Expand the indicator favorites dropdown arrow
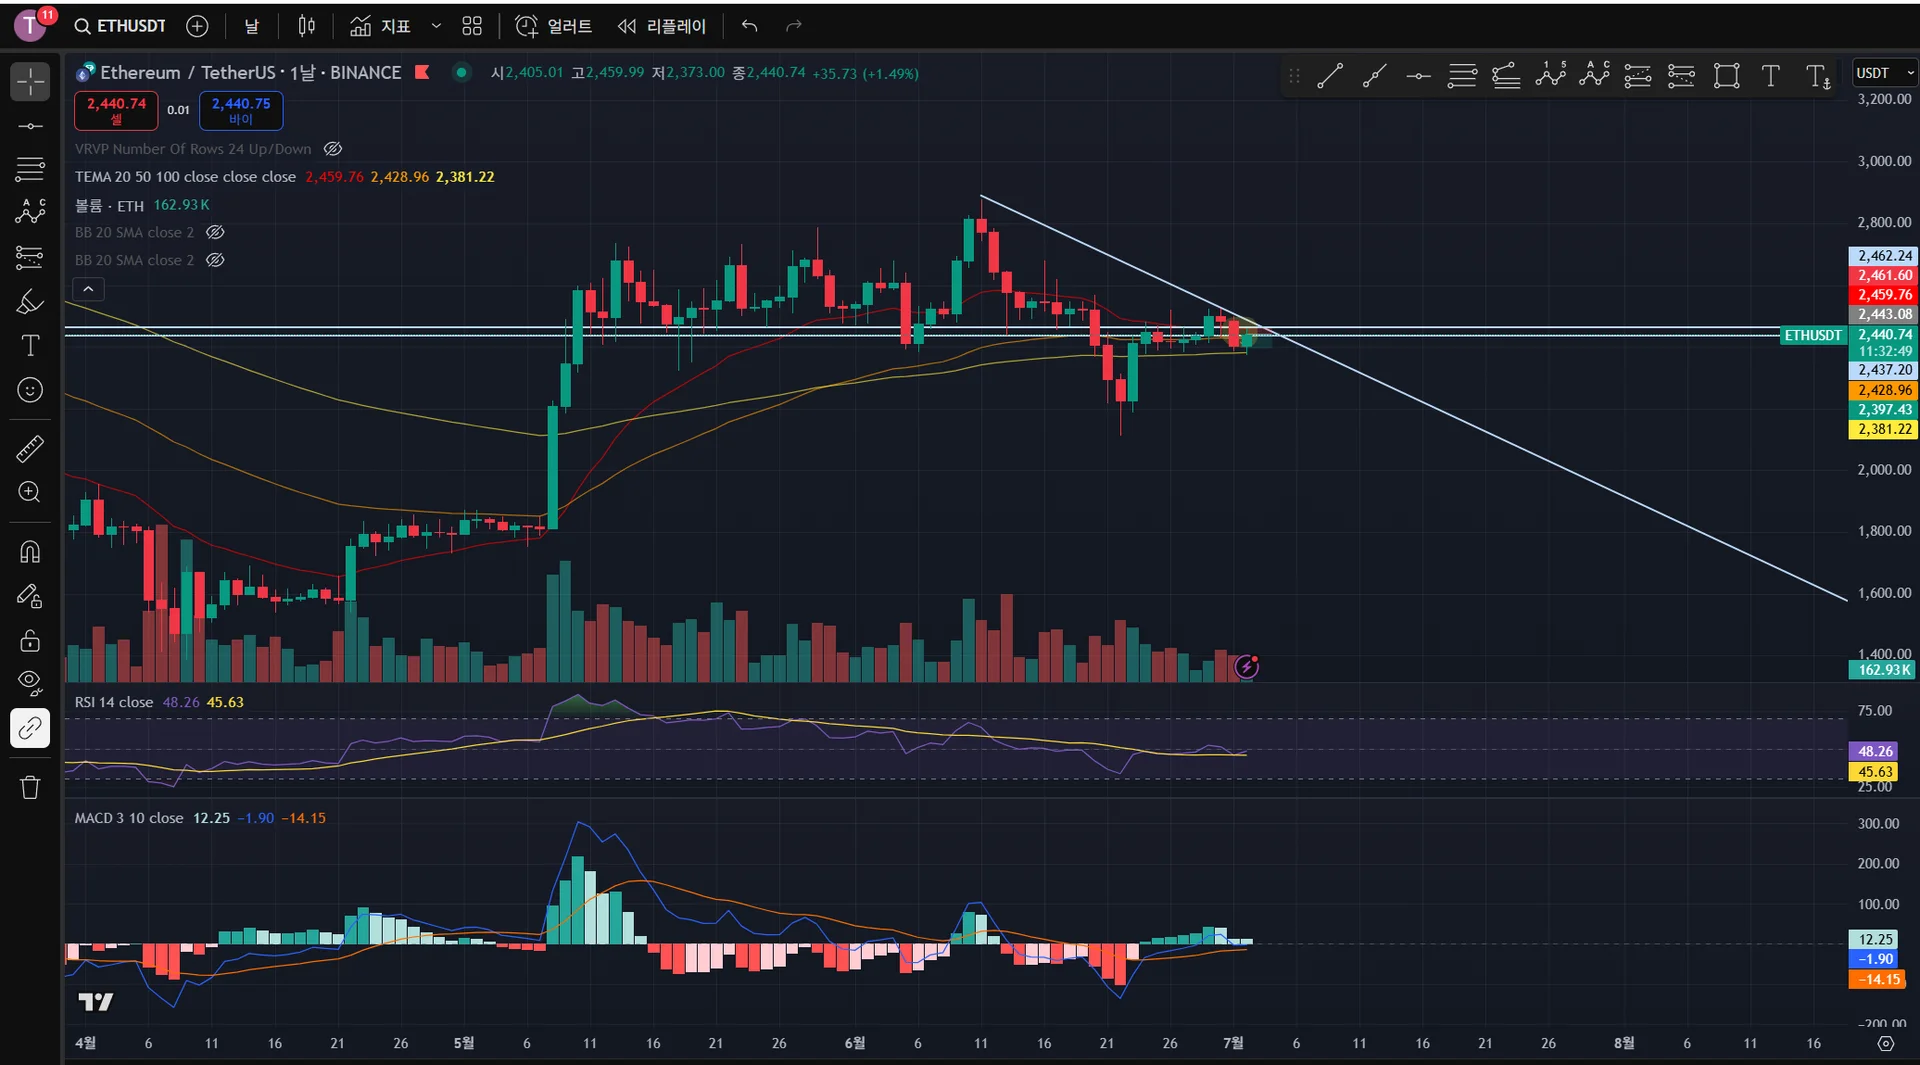This screenshot has width=1920, height=1065. tap(436, 26)
